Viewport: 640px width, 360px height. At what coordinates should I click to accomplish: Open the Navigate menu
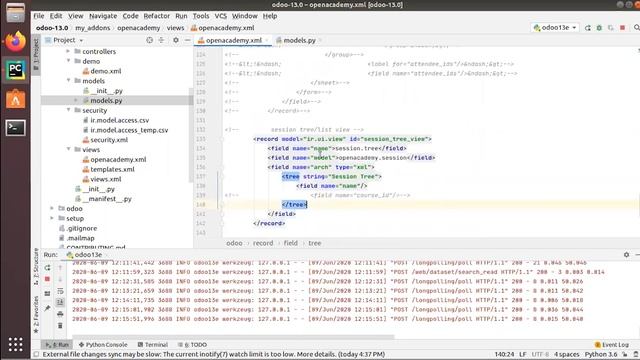pos(103,16)
